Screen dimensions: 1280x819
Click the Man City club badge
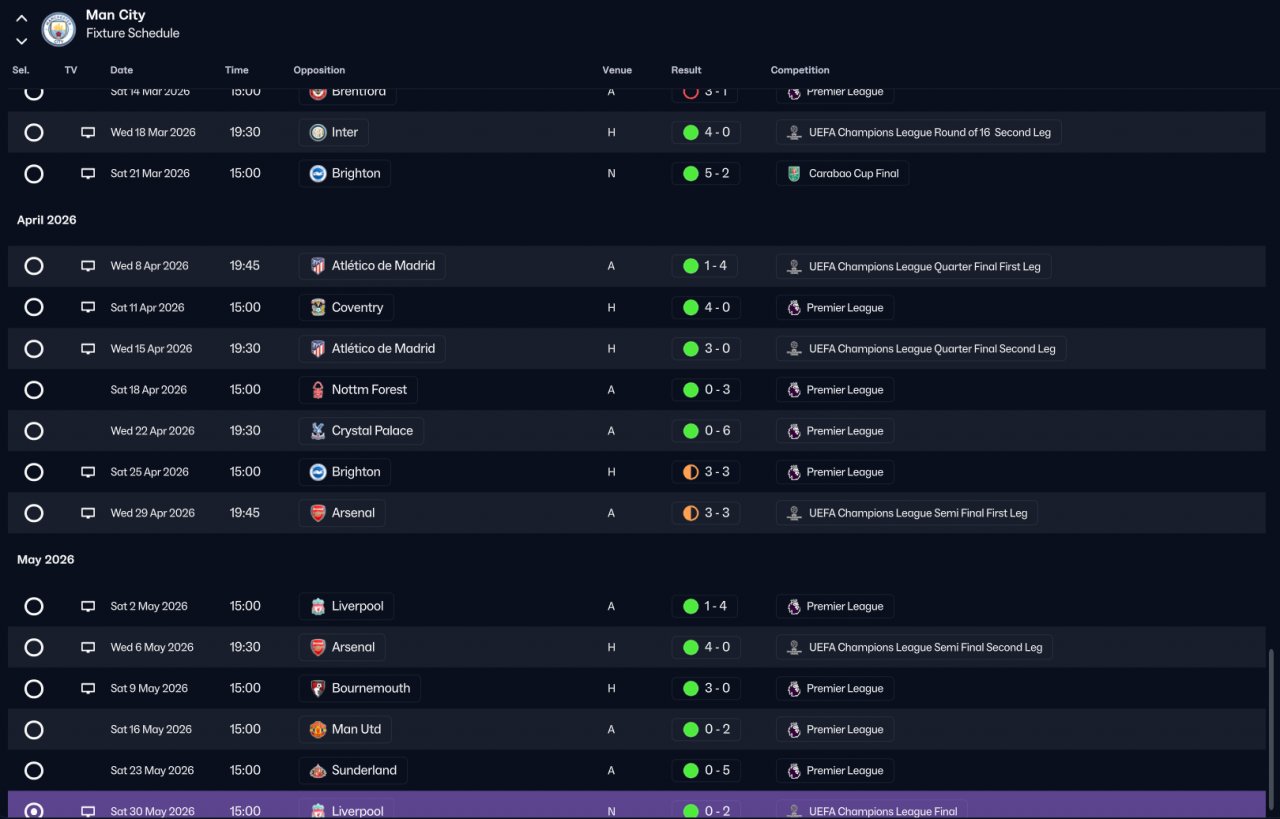coord(59,29)
